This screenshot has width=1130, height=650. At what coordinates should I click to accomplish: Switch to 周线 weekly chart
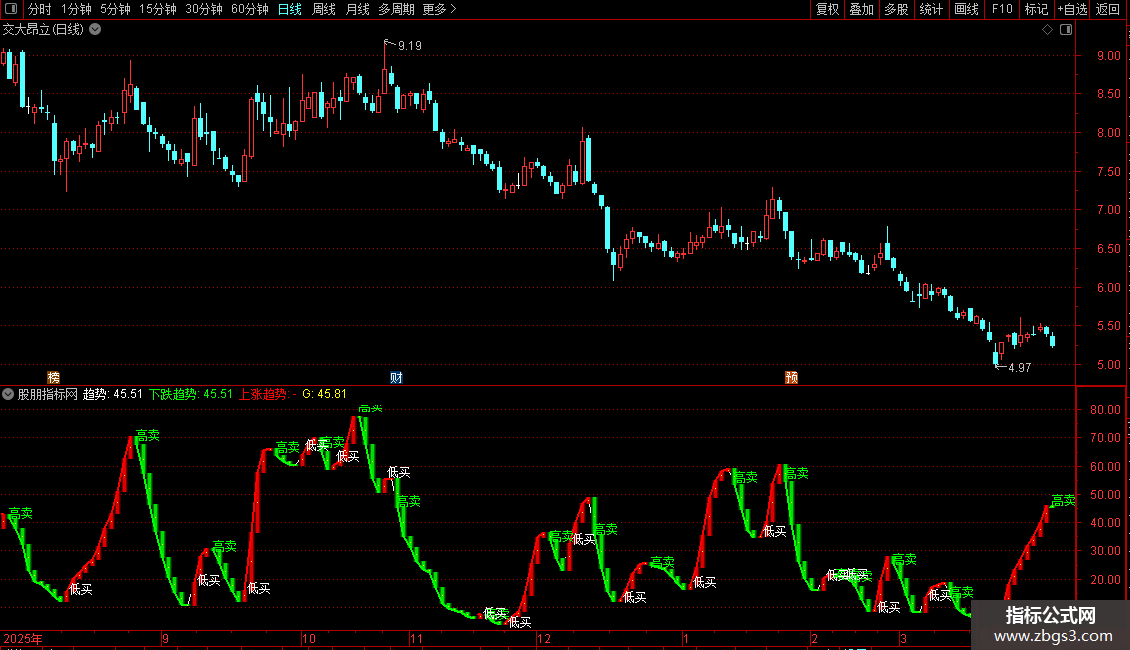[x=324, y=9]
